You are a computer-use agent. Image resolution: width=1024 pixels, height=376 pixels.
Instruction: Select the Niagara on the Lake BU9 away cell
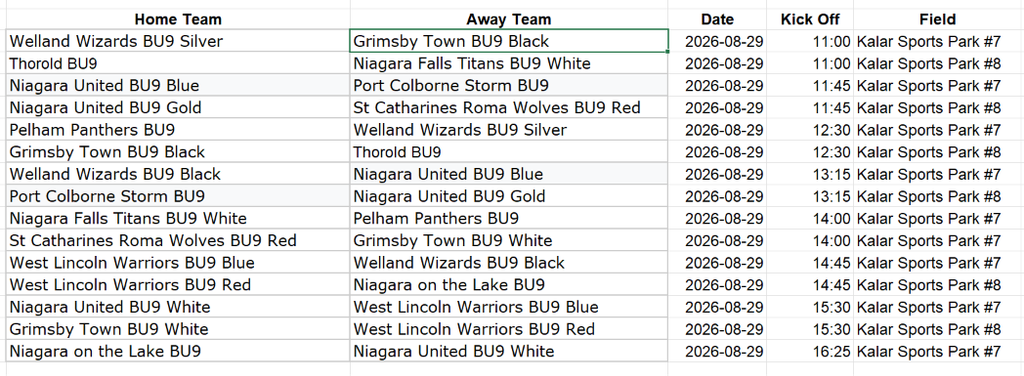(x=509, y=285)
